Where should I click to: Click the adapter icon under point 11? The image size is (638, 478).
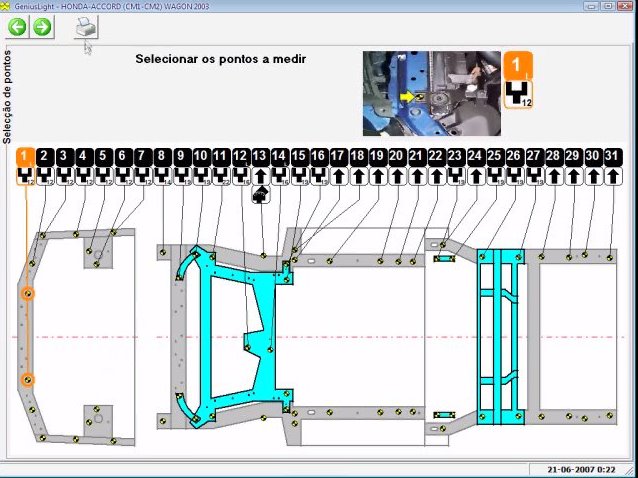coord(221,177)
